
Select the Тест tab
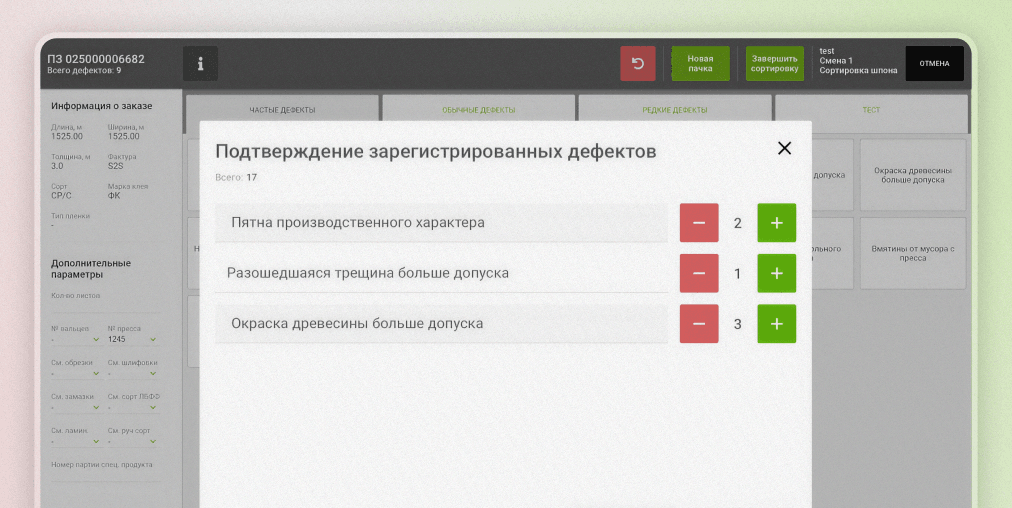[x=871, y=110]
